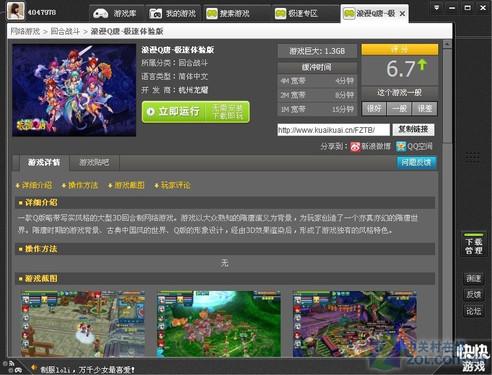Screen dimensions: 492x375
Task: Click the dotted grip handle on sidebar
Action: pyautogui.click(x=472, y=157)
